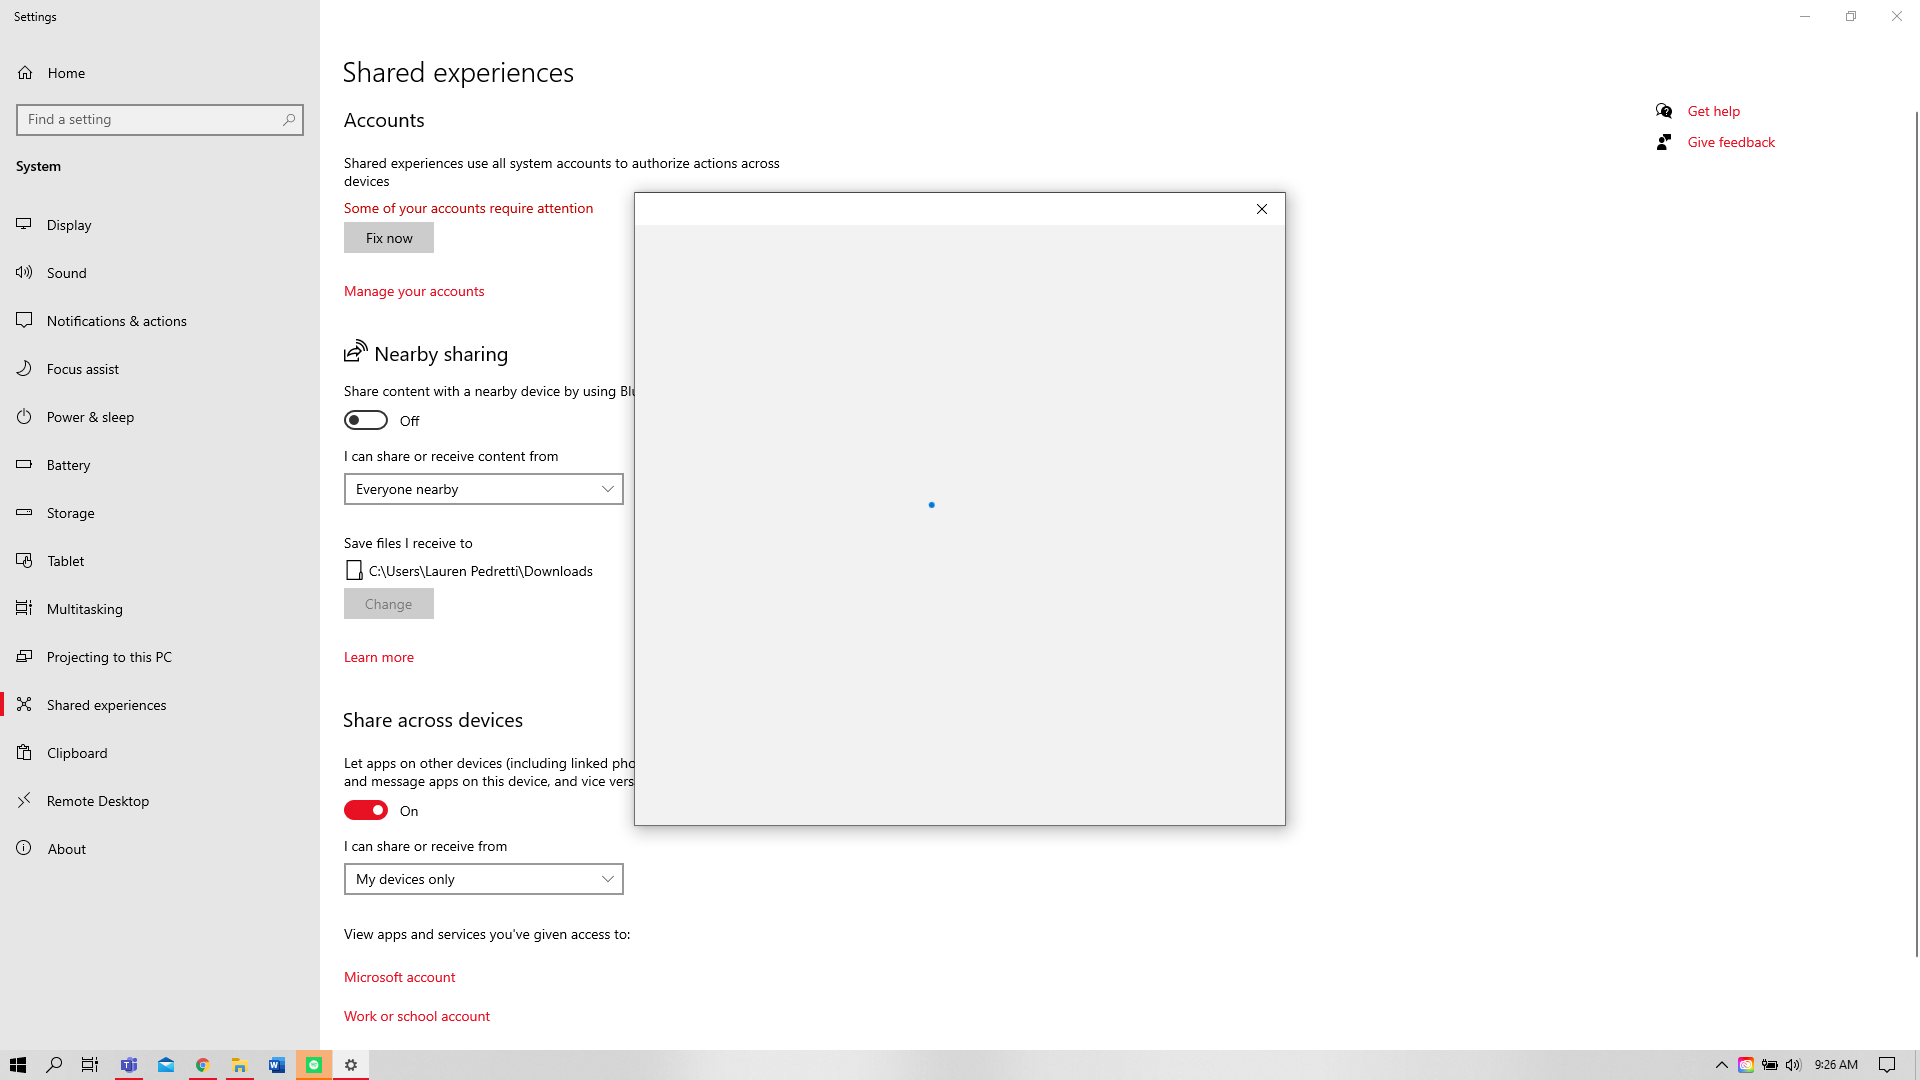1920x1080 pixels.
Task: Close the loading dialog window
Action: tap(1262, 209)
